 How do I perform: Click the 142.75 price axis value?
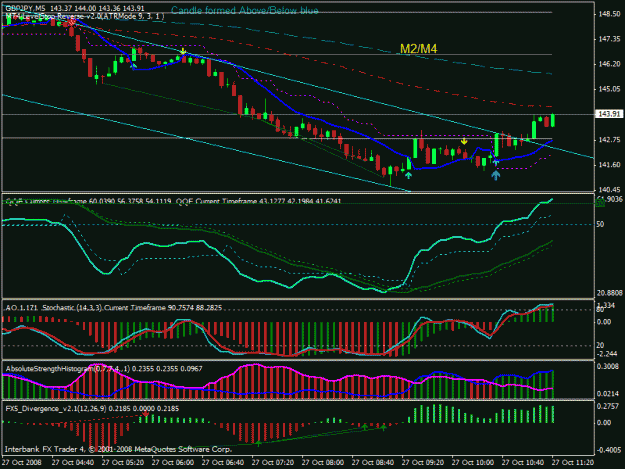609,139
